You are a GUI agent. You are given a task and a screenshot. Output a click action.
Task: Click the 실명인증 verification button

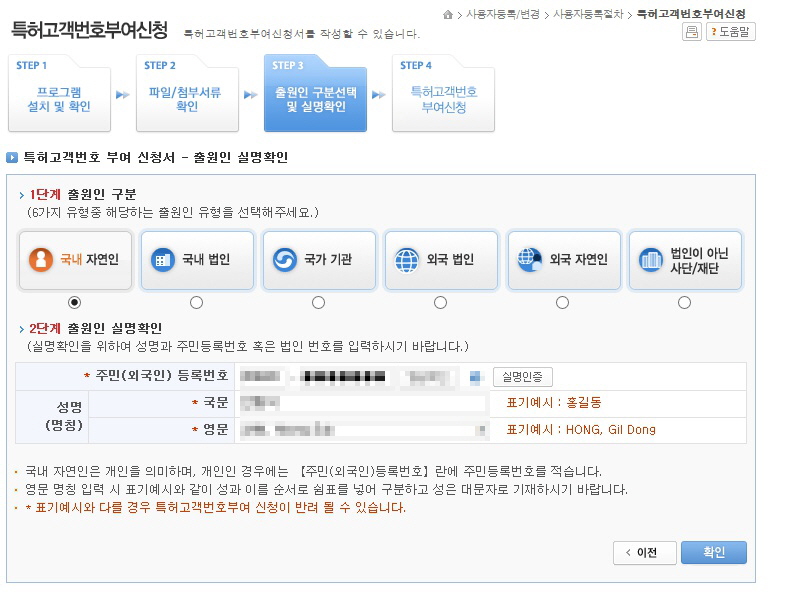click(x=523, y=377)
